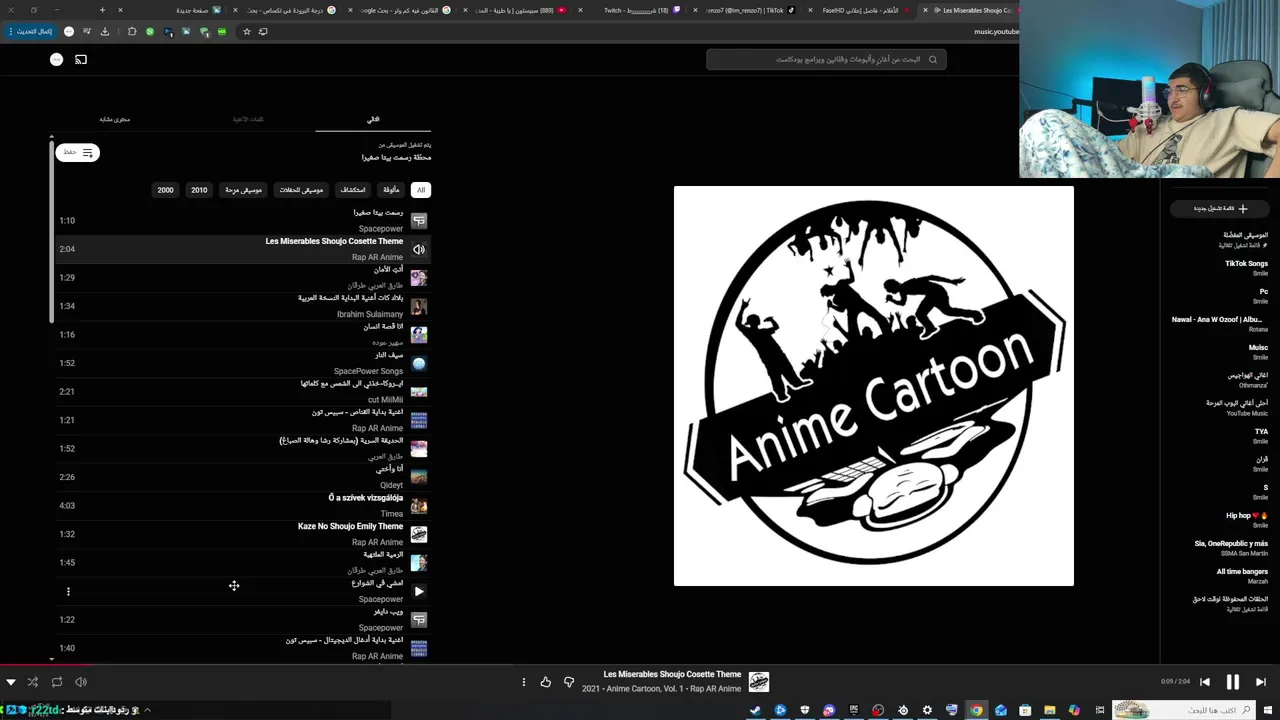Switch to the التالي (Up next) tab
The width and height of the screenshot is (1280, 720).
click(x=373, y=119)
